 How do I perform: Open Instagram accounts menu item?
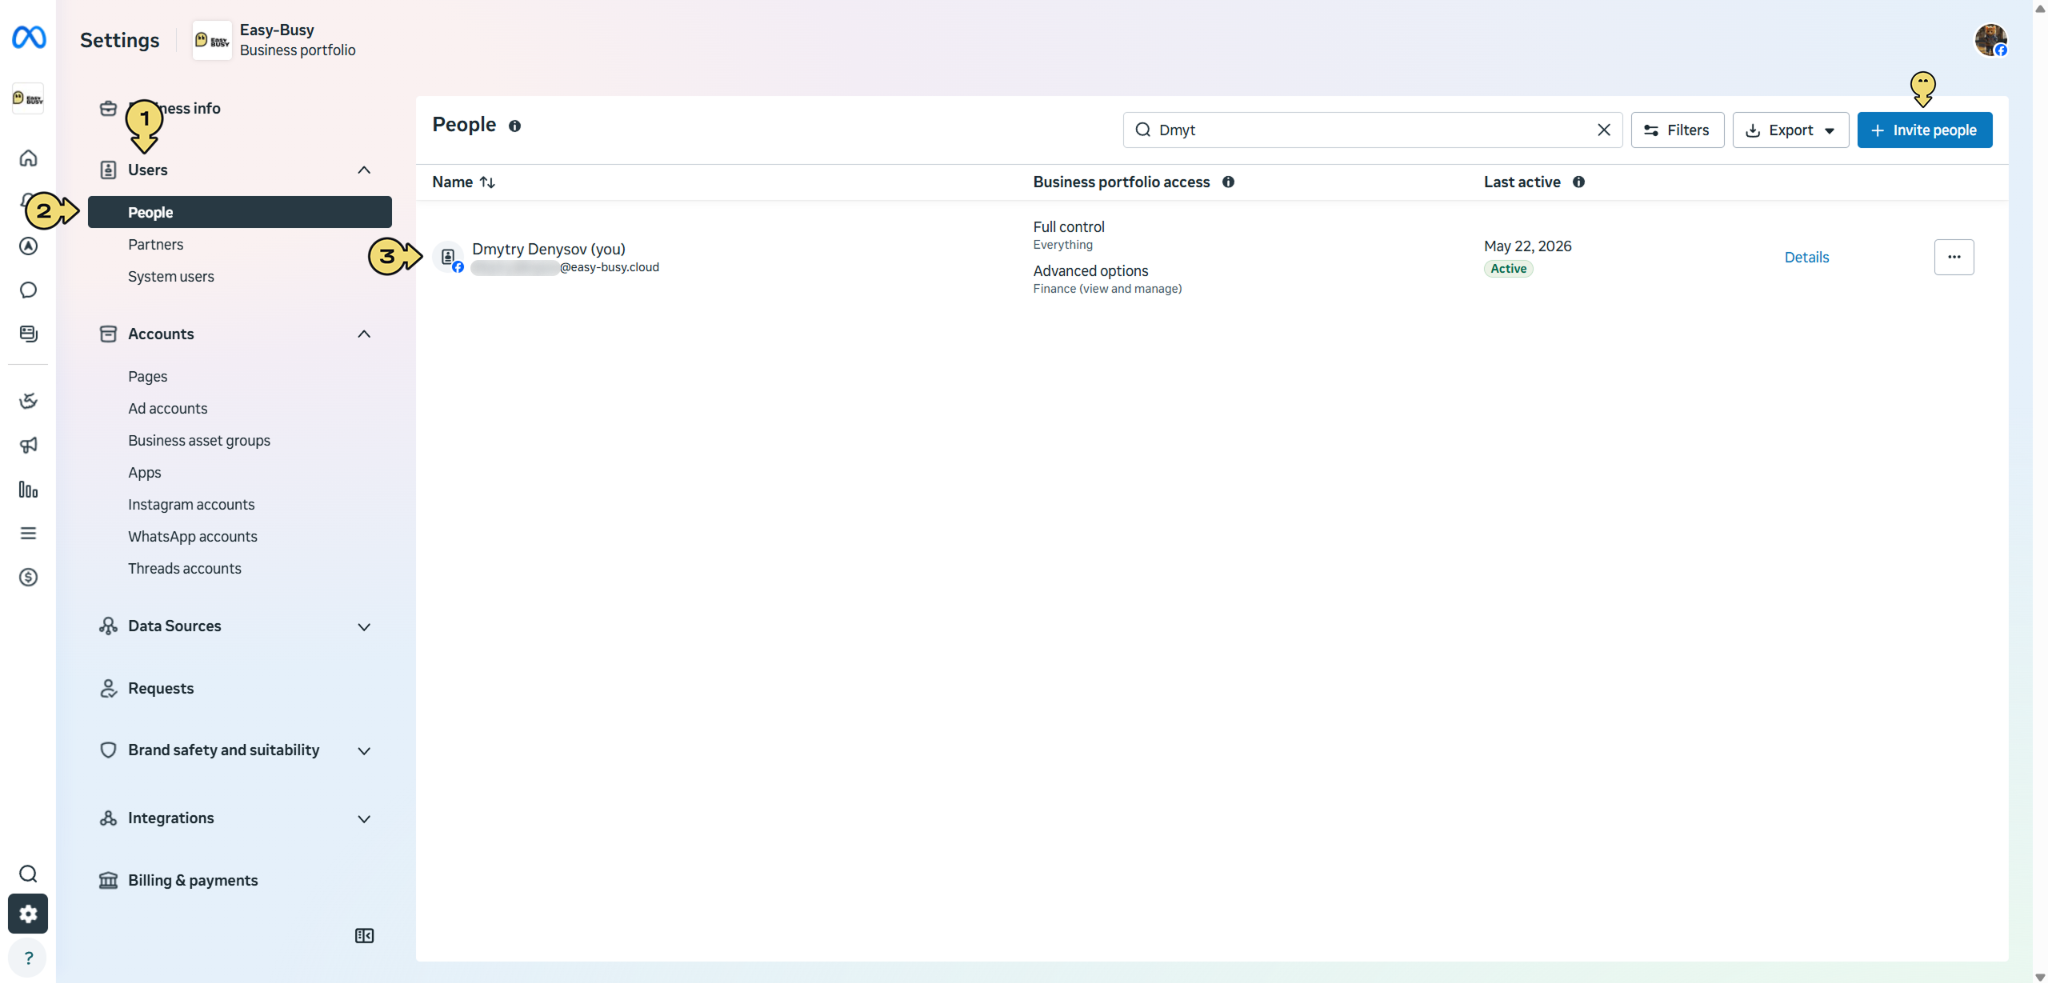(191, 505)
